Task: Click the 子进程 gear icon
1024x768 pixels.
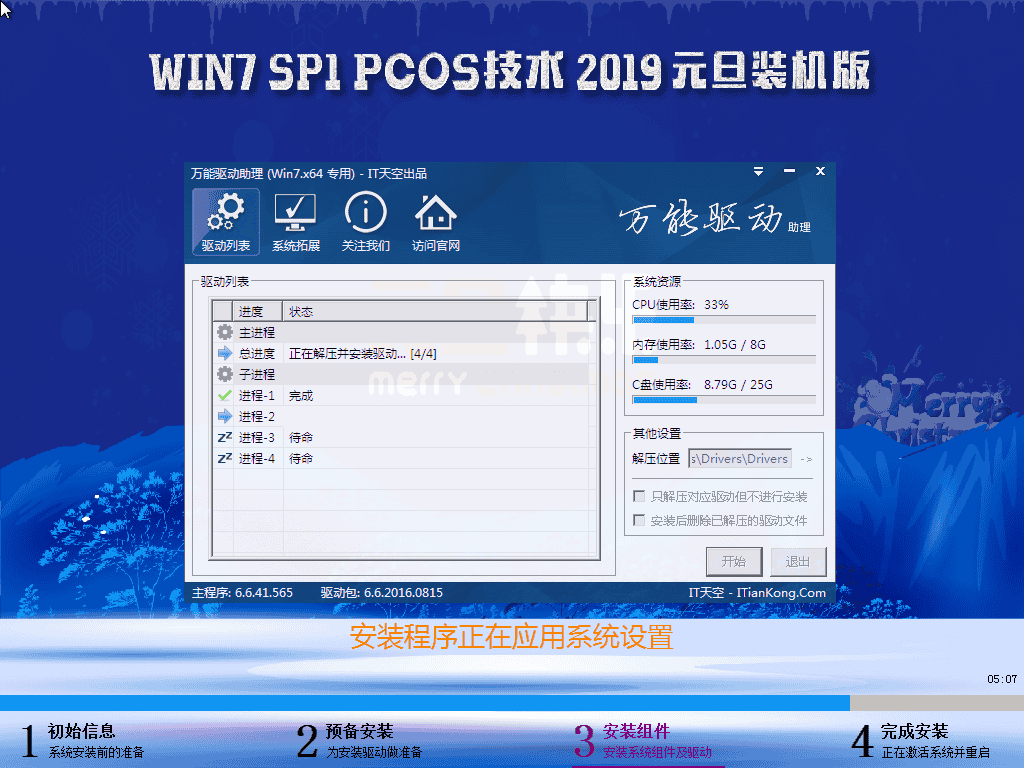Action: (225, 374)
